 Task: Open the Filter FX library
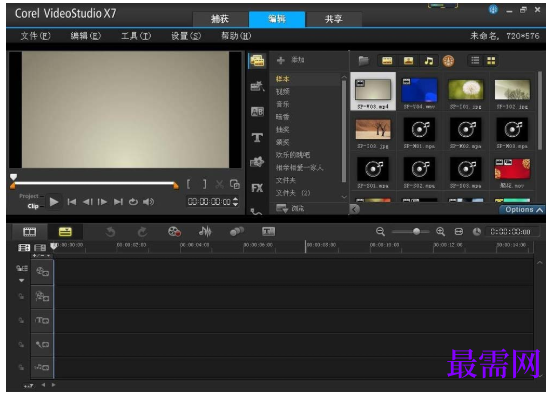click(257, 188)
